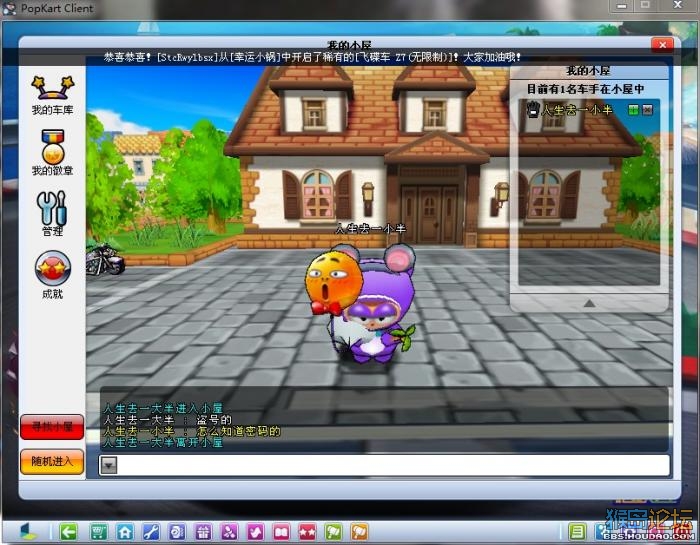
Task: Open the shopping cart store icon
Action: (x=98, y=532)
